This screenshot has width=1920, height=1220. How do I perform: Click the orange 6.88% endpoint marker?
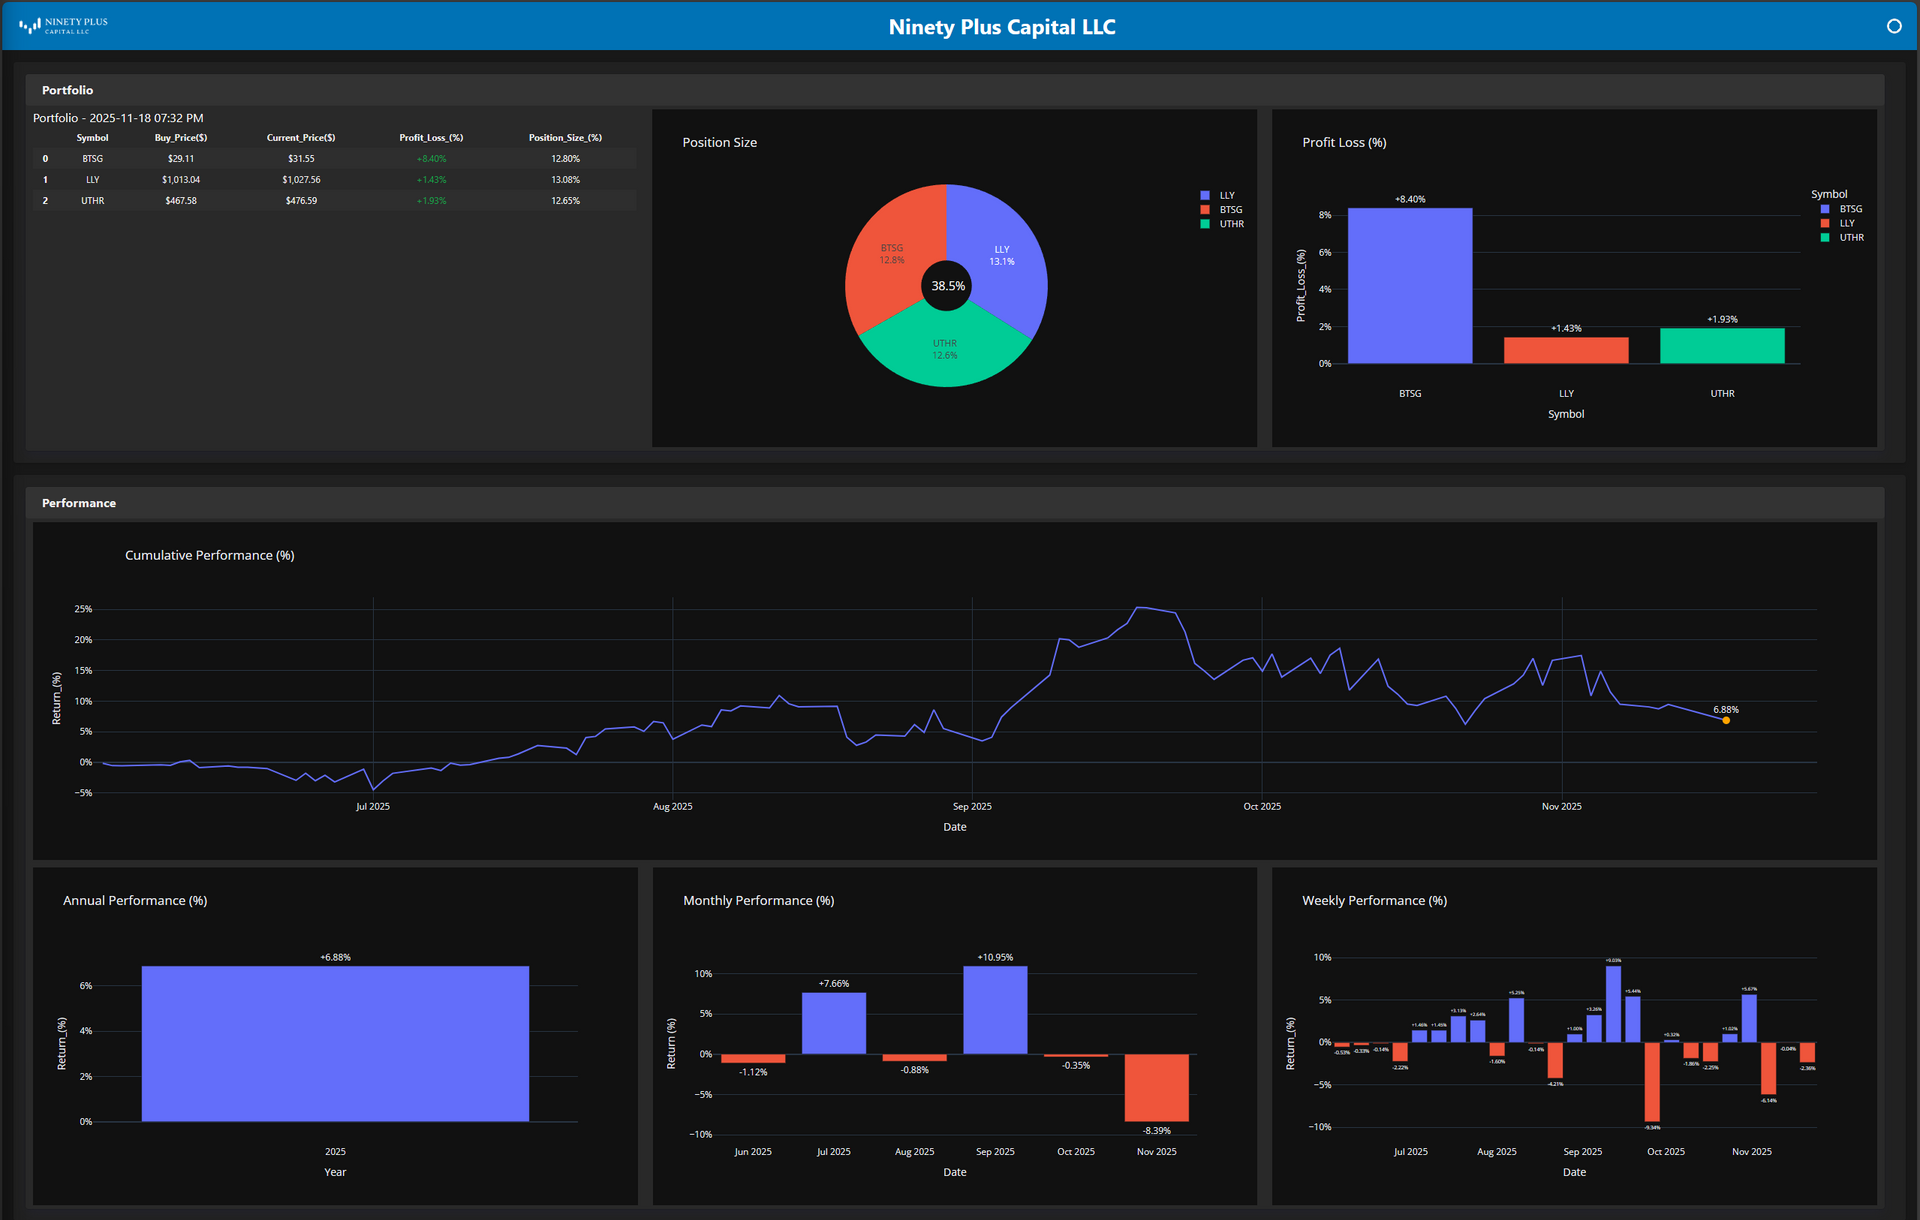pyautogui.click(x=1726, y=720)
